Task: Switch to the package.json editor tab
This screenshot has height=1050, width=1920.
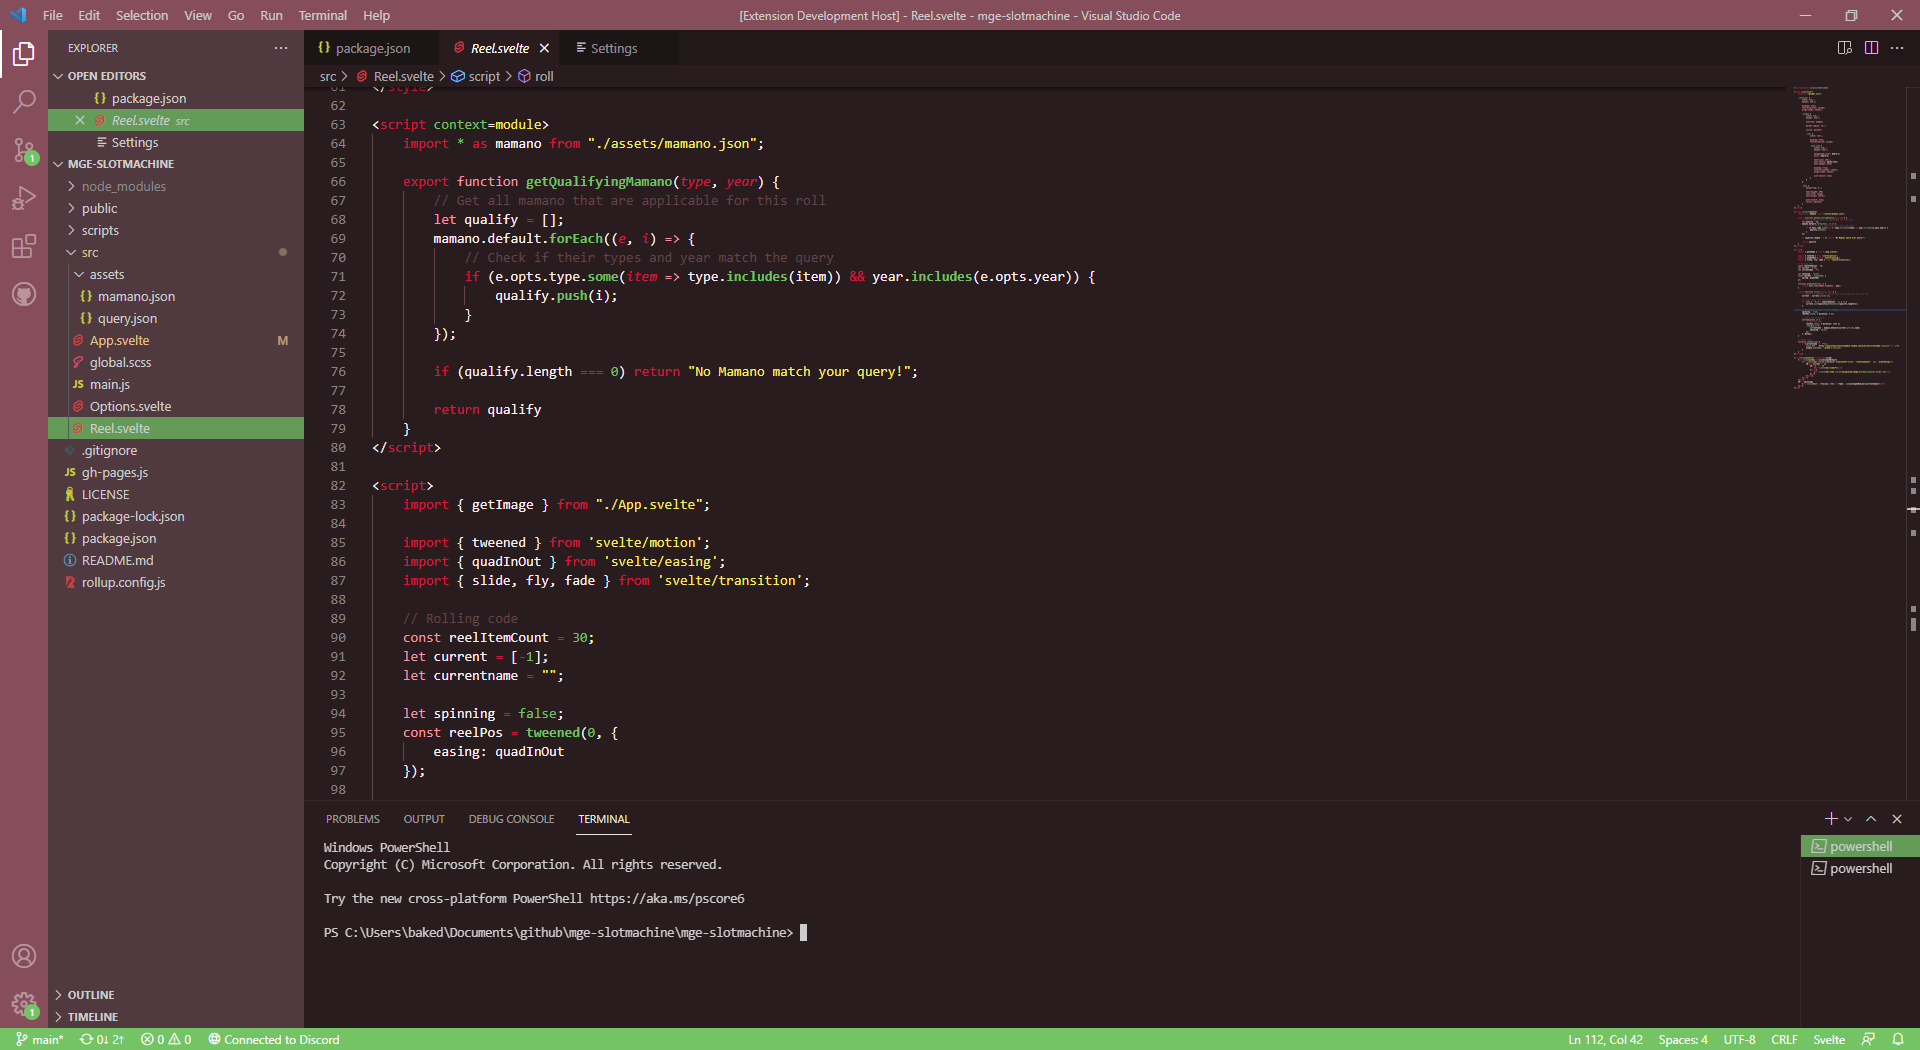Action: click(x=372, y=48)
